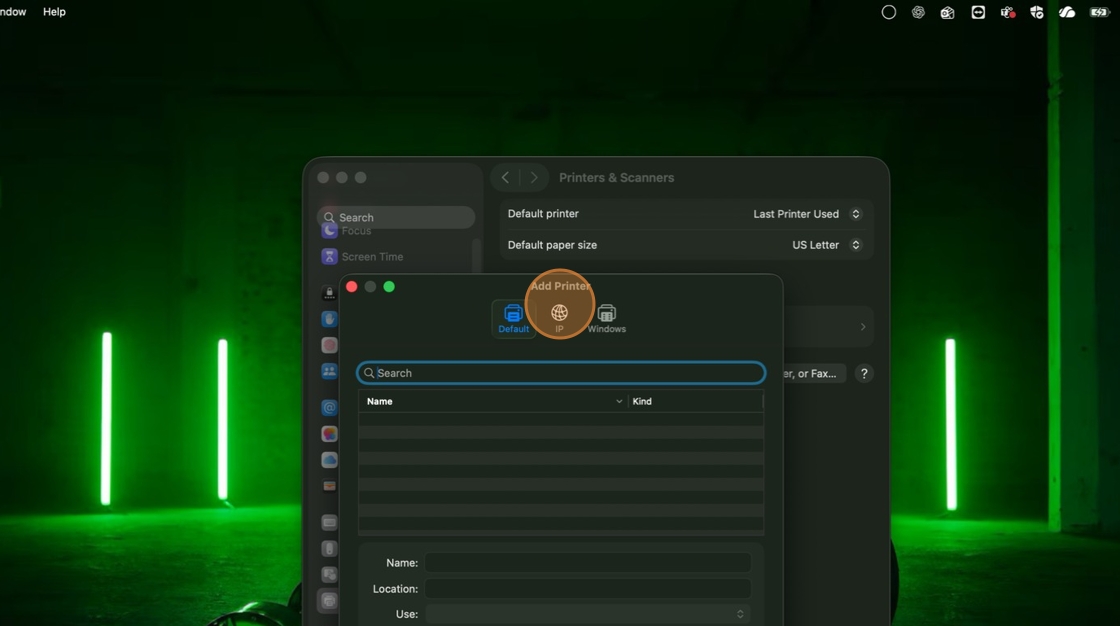
Task: Open Game Center icon in sidebar
Action: (329, 434)
